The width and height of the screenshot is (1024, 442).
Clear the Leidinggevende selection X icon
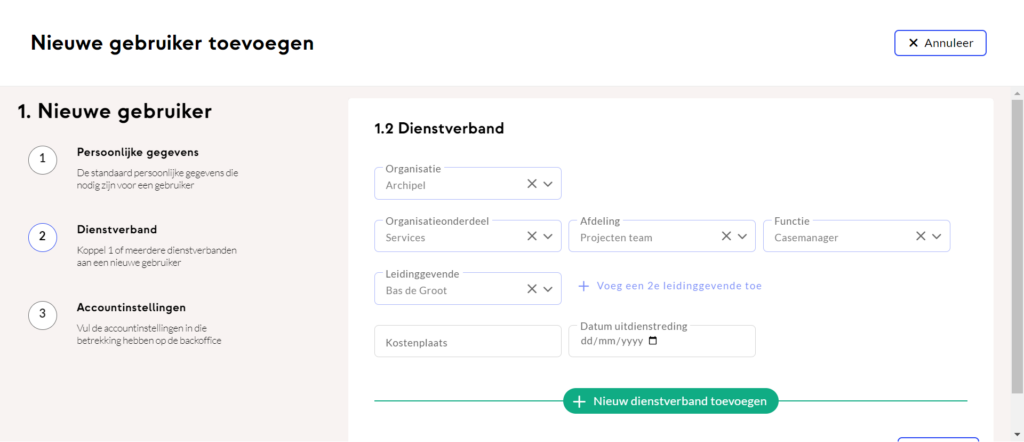pos(532,289)
